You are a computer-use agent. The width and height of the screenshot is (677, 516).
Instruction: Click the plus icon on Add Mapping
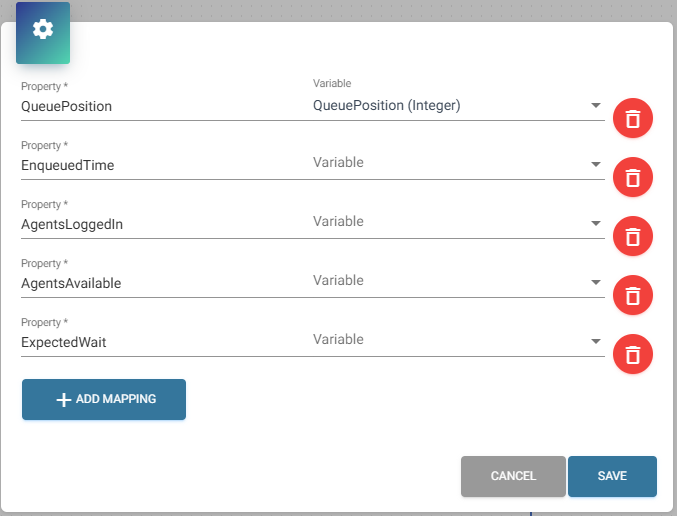coord(63,399)
